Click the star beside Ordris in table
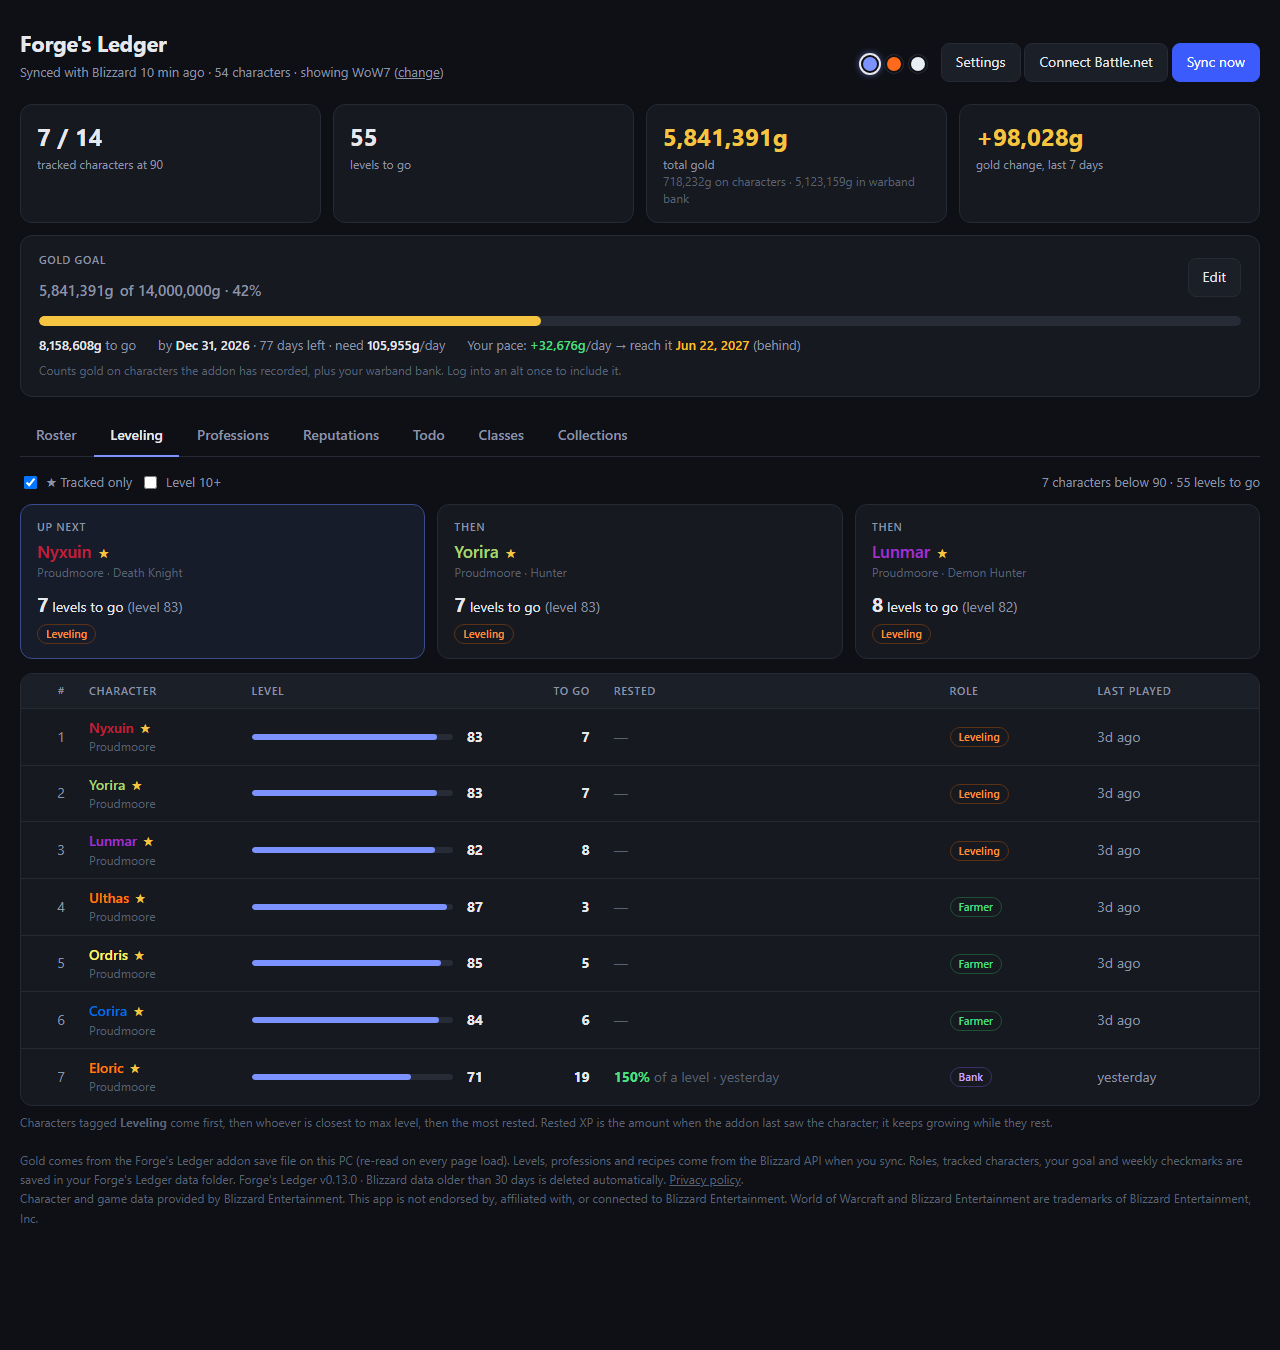Image resolution: width=1280 pixels, height=1350 pixels. (x=139, y=956)
